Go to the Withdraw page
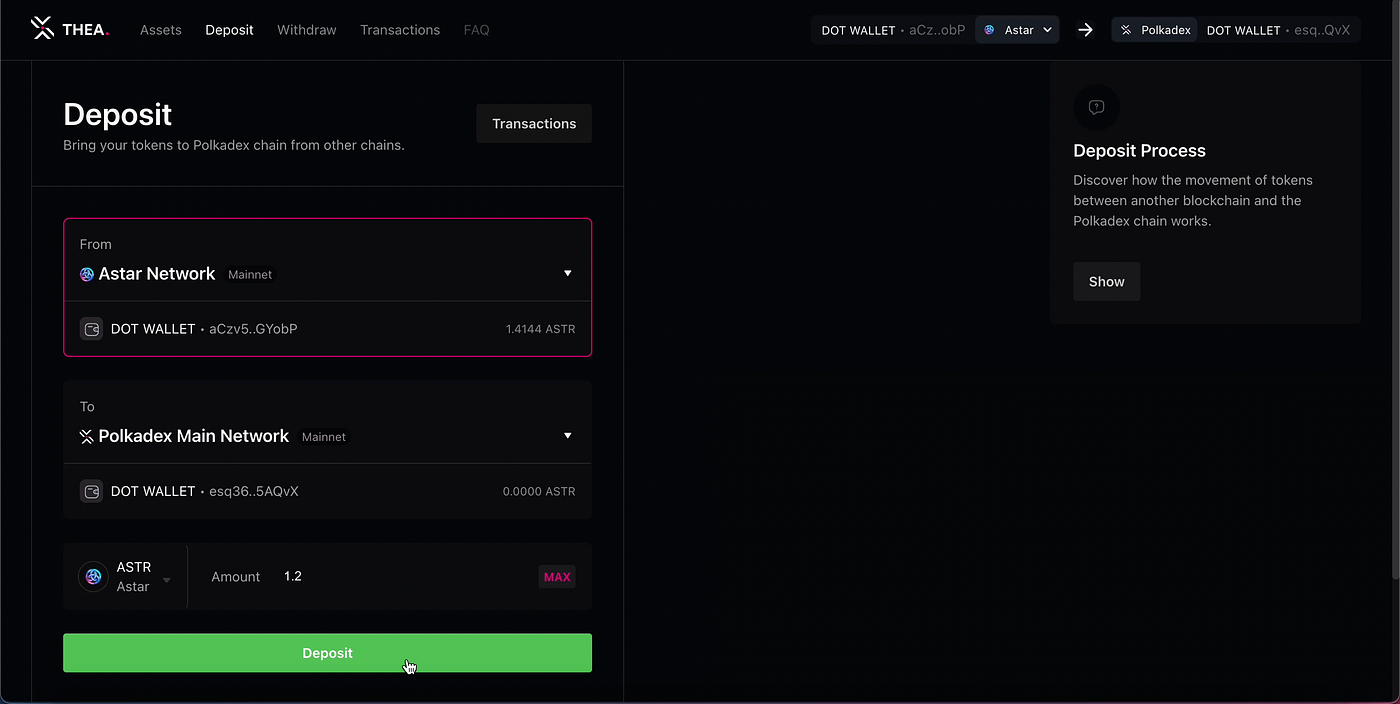The width and height of the screenshot is (1400, 704). 307,30
